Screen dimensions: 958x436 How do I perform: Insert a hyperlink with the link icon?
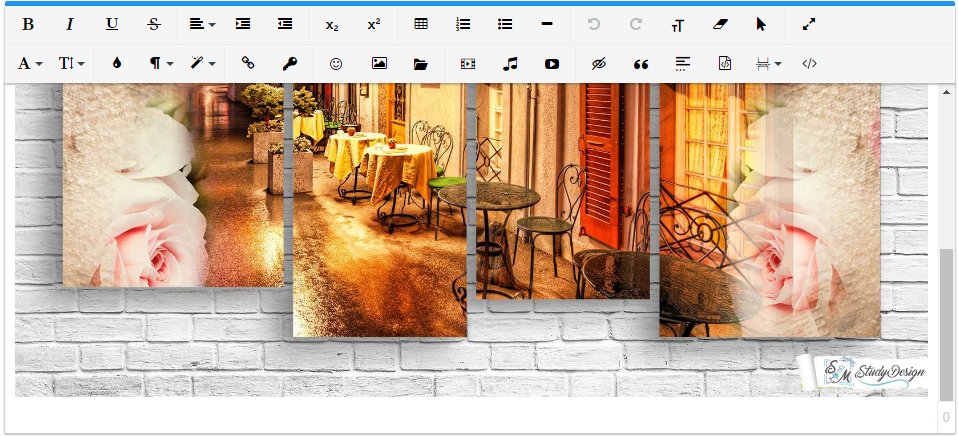(248, 63)
